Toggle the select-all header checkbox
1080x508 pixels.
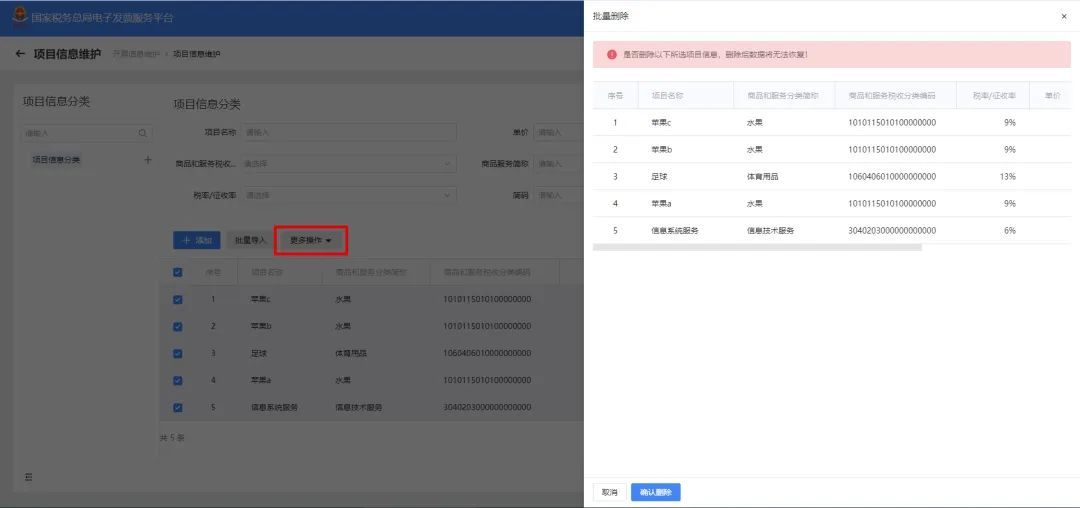178,273
